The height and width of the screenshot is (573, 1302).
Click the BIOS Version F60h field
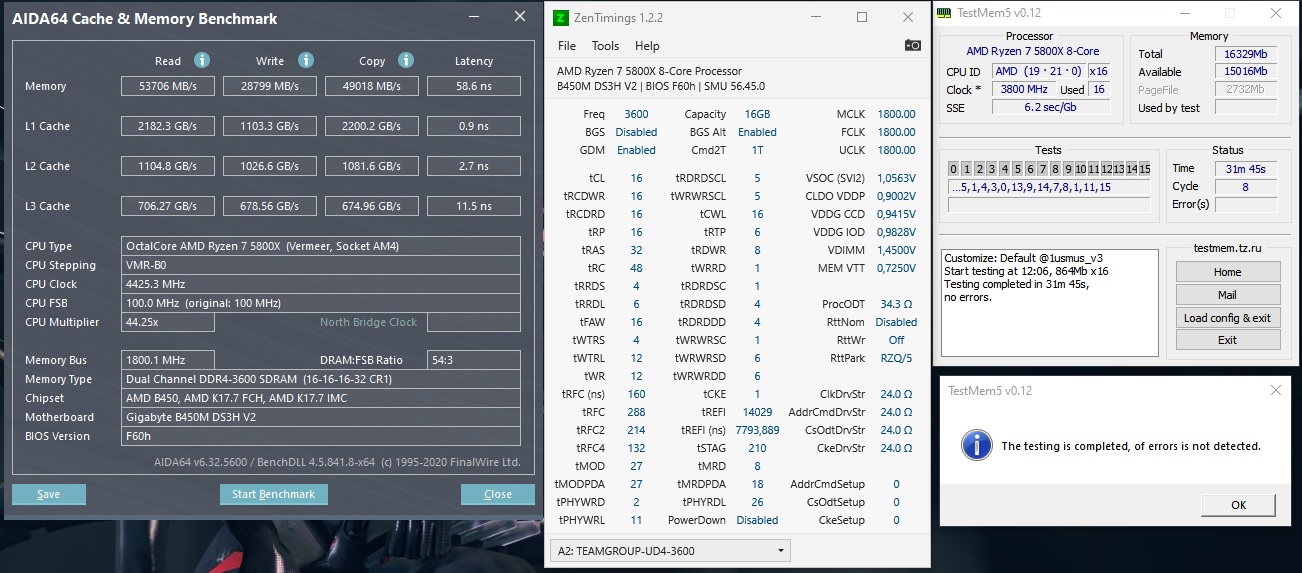tap(321, 436)
